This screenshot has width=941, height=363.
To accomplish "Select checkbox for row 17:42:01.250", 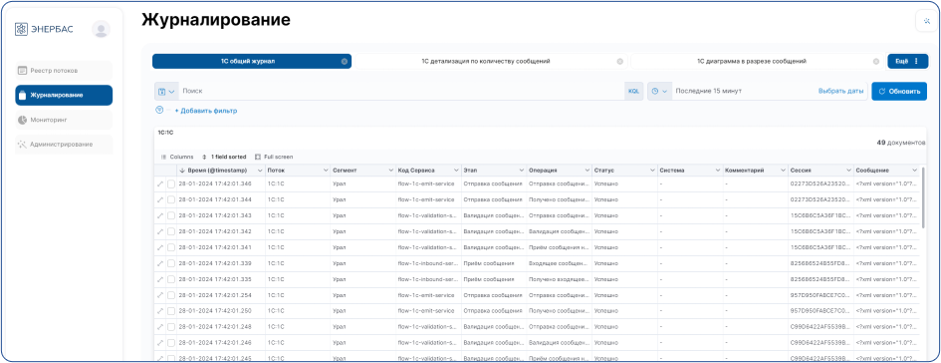I will [171, 311].
